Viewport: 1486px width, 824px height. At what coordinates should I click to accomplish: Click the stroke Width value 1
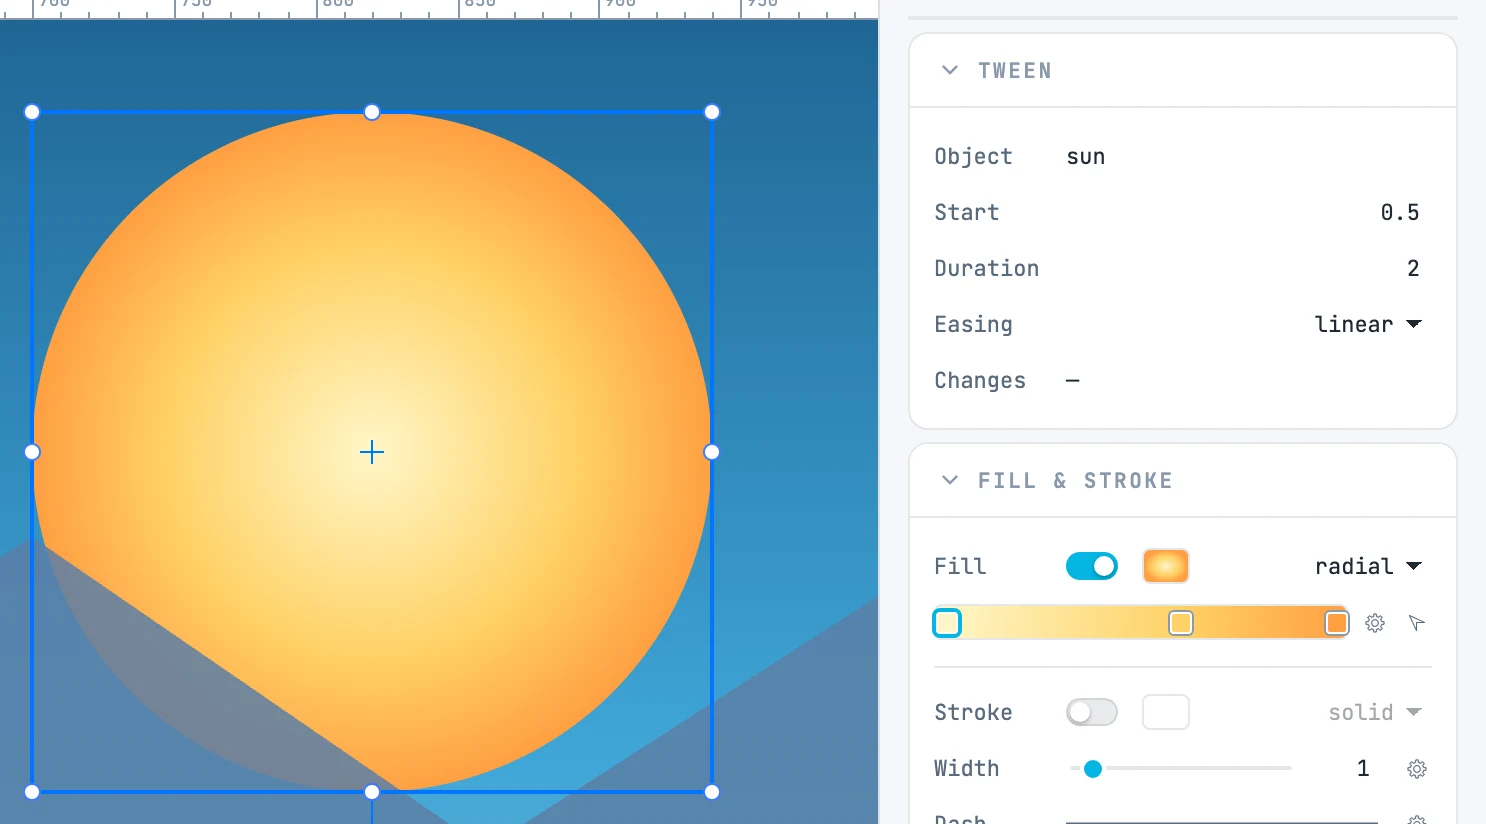click(x=1363, y=768)
